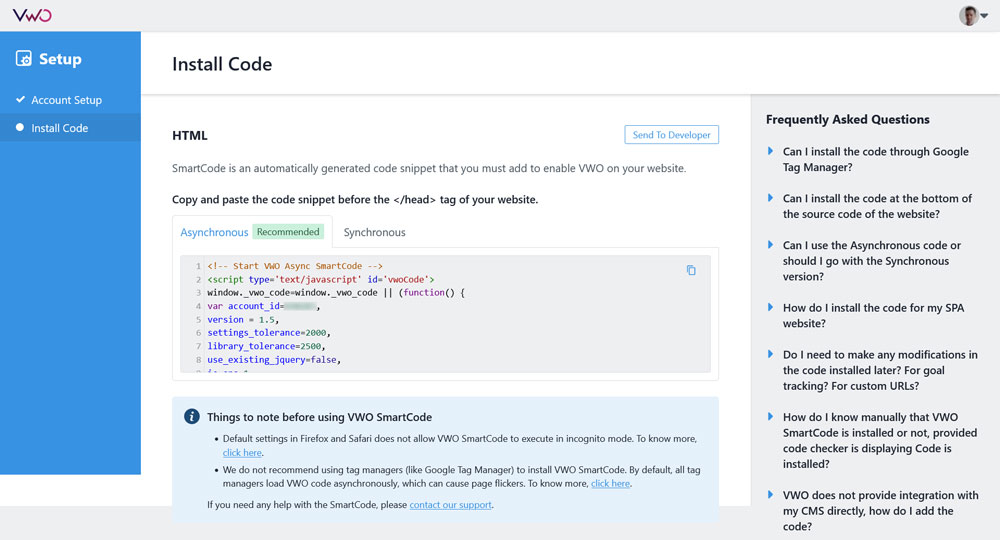Image resolution: width=1000 pixels, height=540 pixels.
Task: Click the Setup gear icon in sidebar
Action: [x=24, y=59]
